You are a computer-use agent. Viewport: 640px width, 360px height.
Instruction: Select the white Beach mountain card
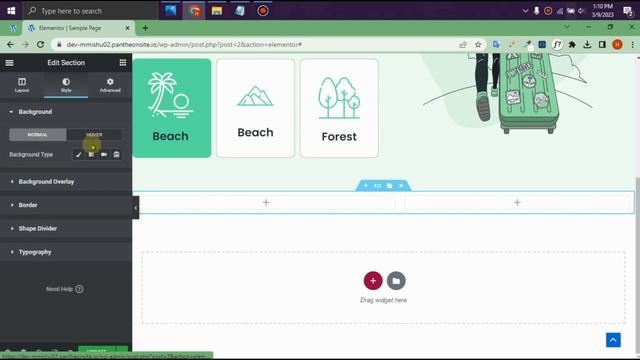click(x=256, y=108)
